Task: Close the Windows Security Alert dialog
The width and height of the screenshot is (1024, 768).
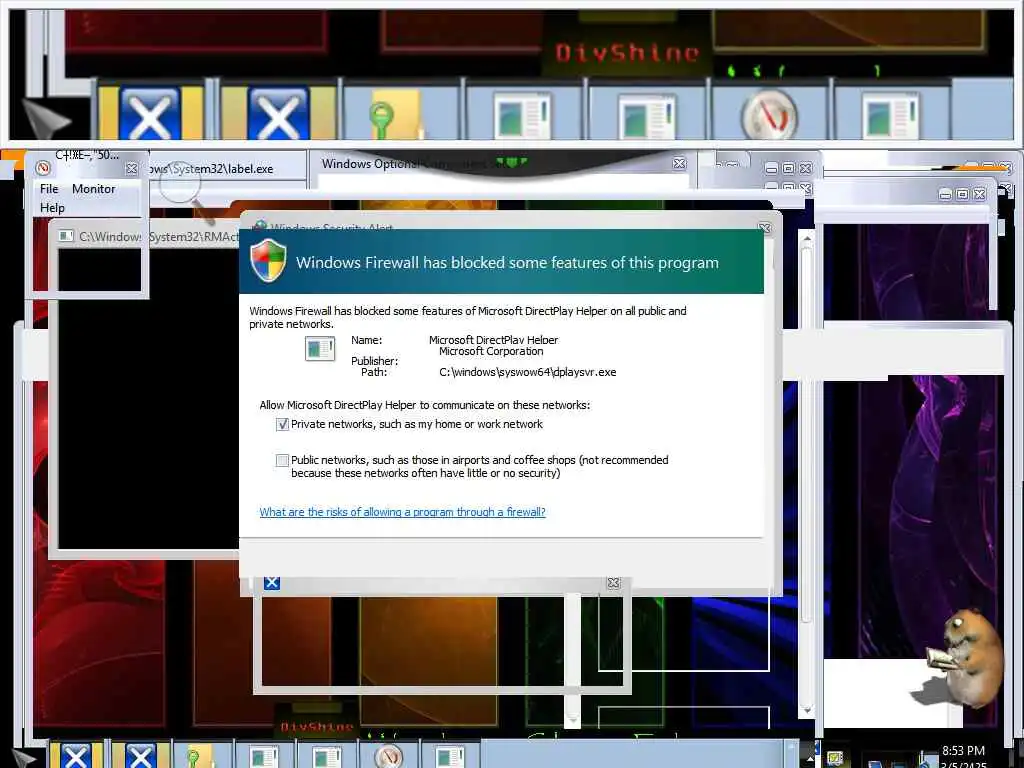Action: (765, 228)
